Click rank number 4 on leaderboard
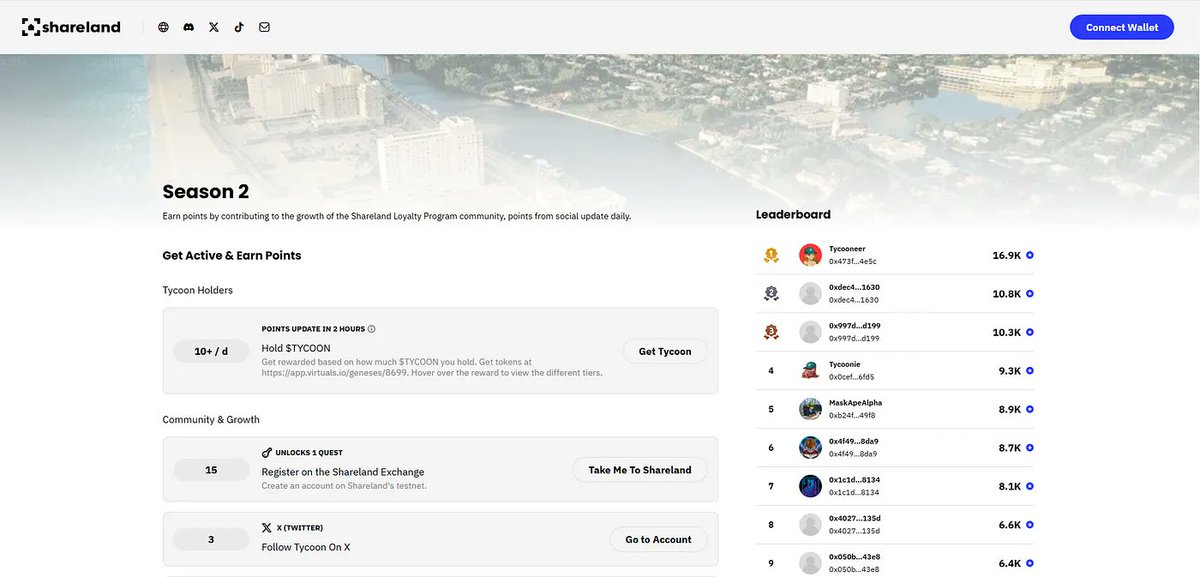 [x=771, y=371]
